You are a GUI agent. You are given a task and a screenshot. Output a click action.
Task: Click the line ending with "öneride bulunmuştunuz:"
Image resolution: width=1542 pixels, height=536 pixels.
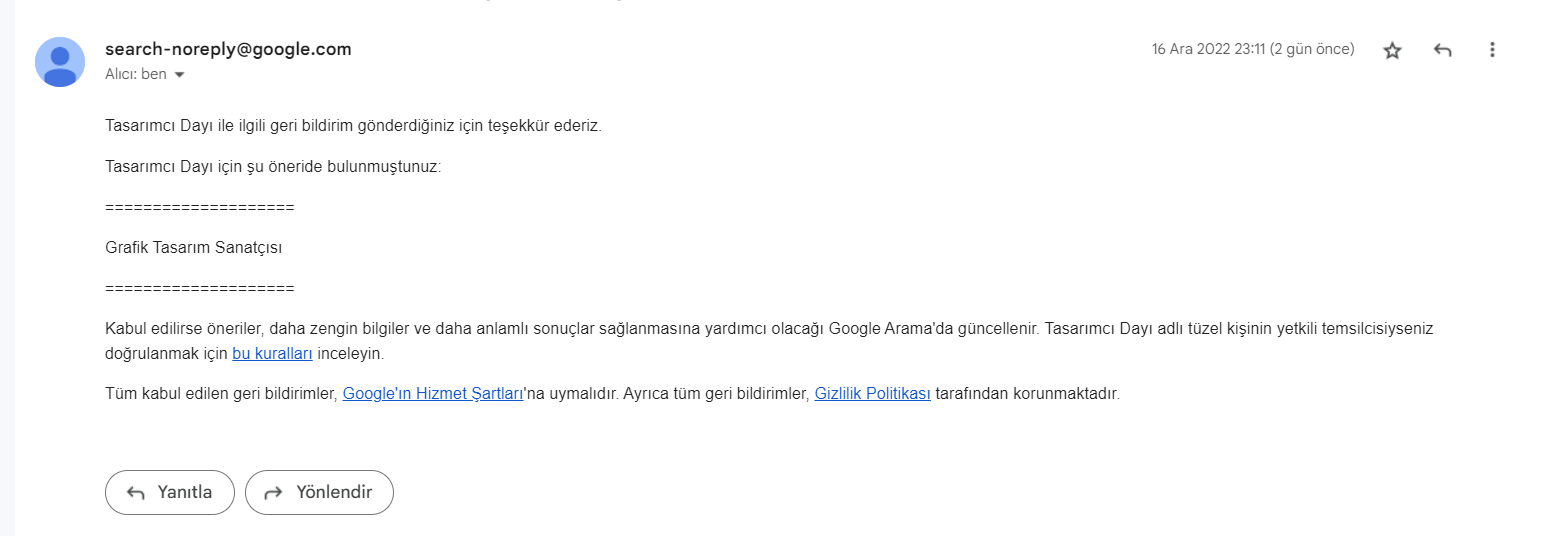pyautogui.click(x=273, y=167)
